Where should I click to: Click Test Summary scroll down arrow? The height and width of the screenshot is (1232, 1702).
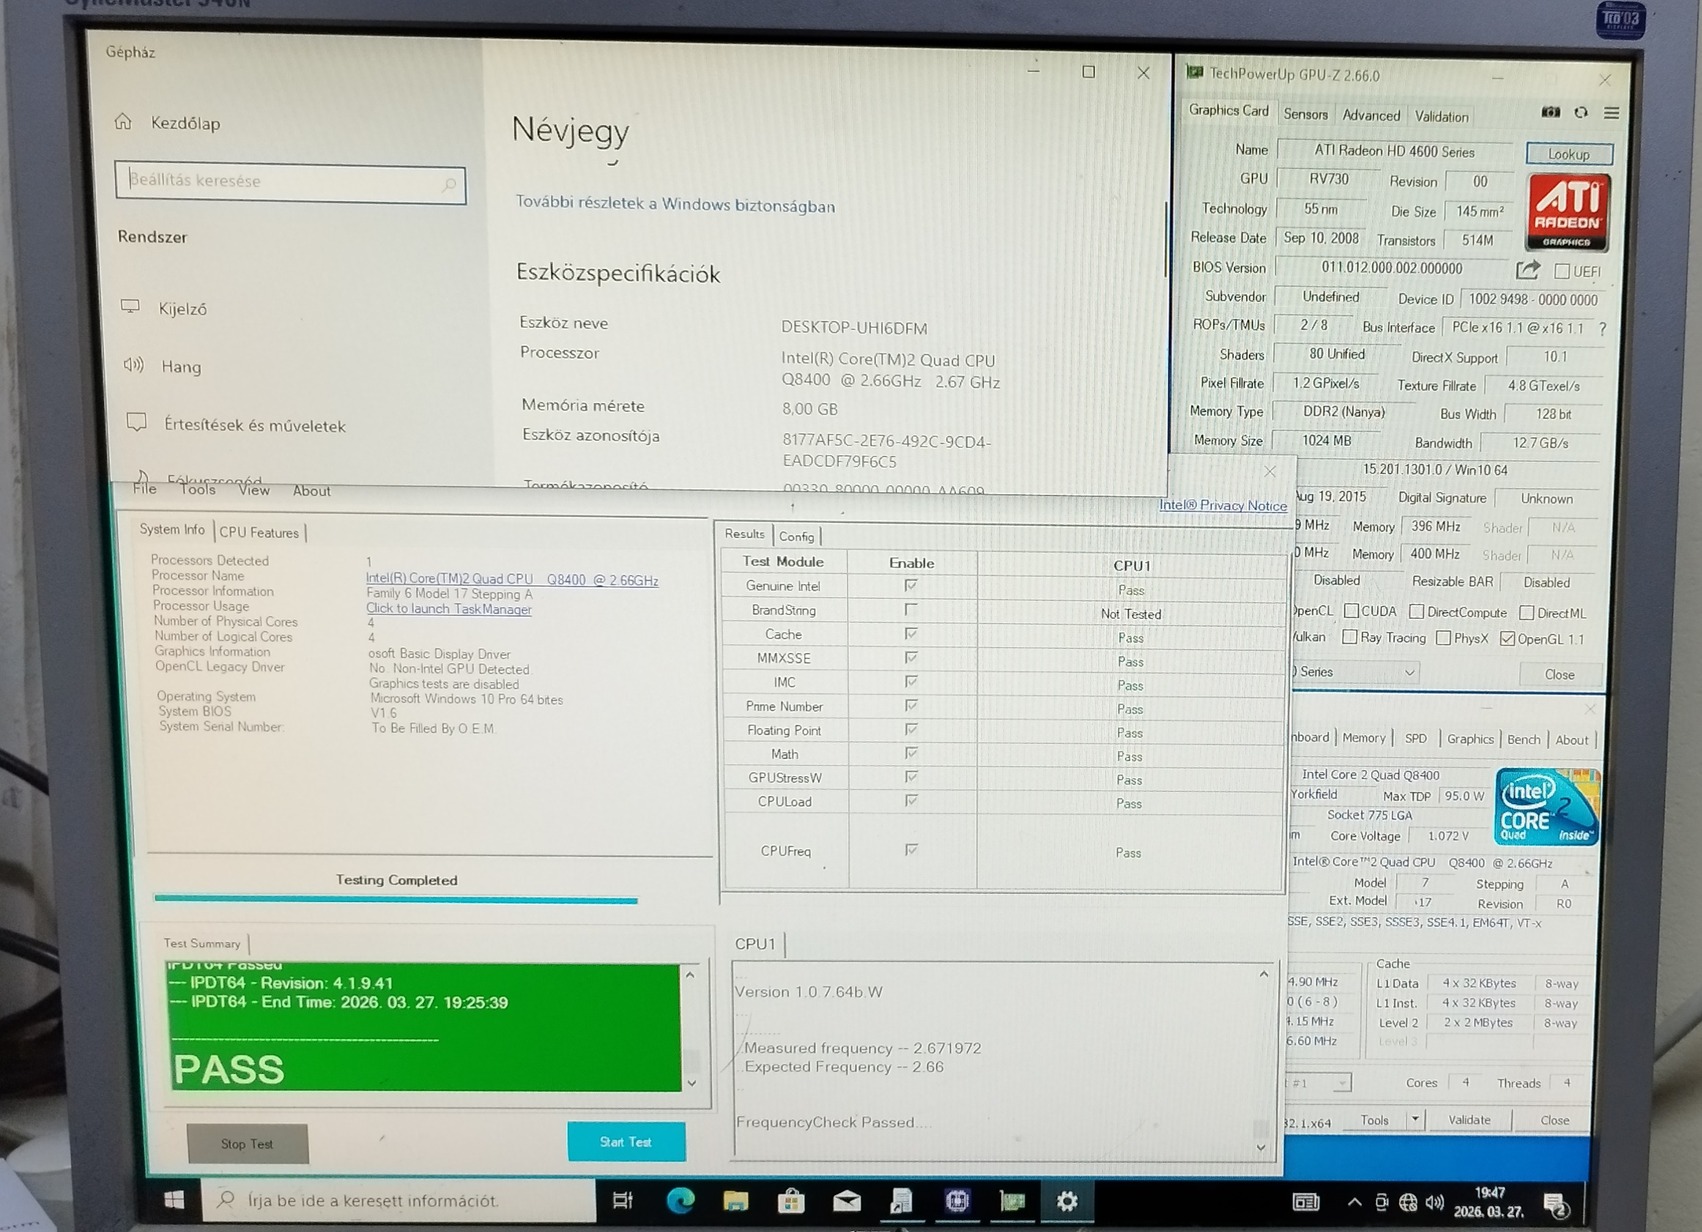pyautogui.click(x=691, y=1083)
